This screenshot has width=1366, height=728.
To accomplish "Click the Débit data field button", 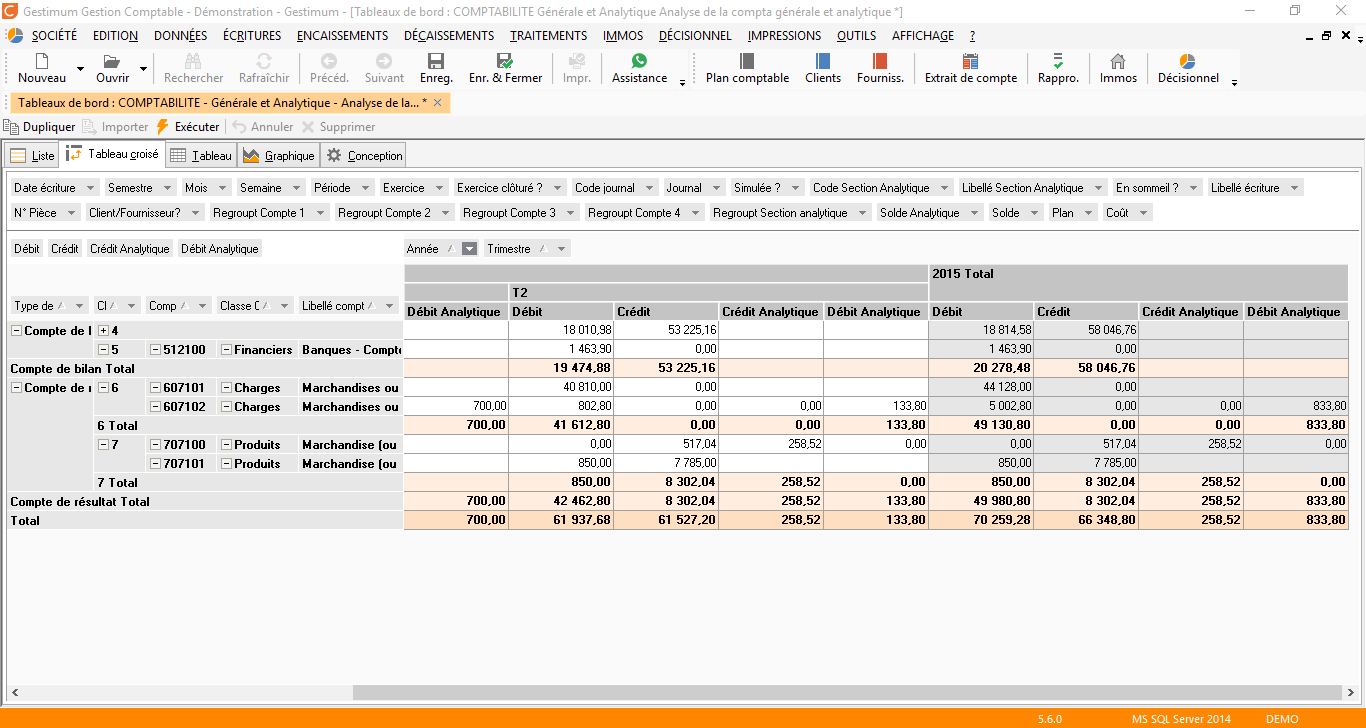I will pyautogui.click(x=27, y=249).
